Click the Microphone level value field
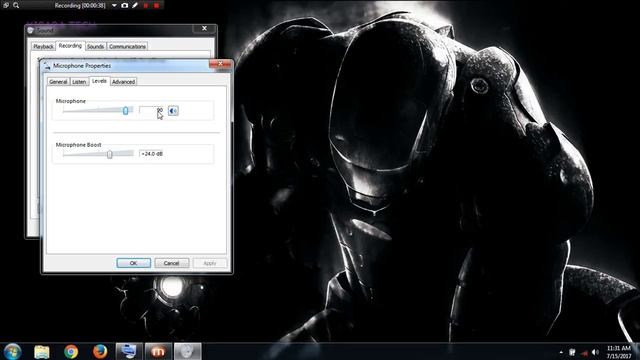640x360 pixels. click(x=151, y=111)
